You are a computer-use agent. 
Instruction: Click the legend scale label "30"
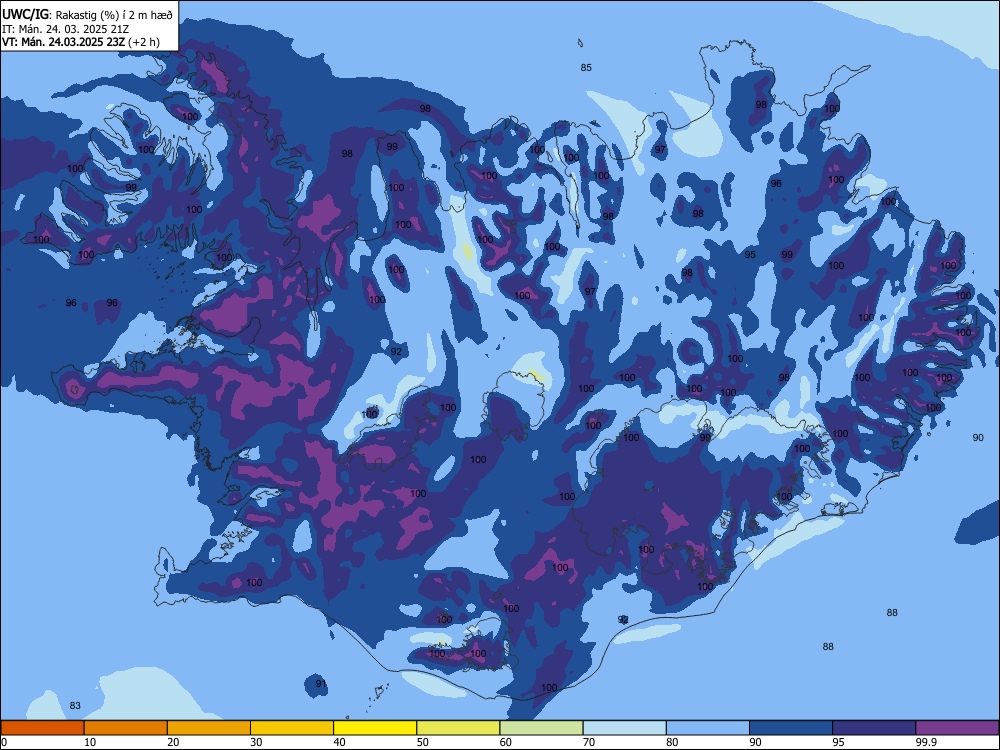(x=256, y=742)
